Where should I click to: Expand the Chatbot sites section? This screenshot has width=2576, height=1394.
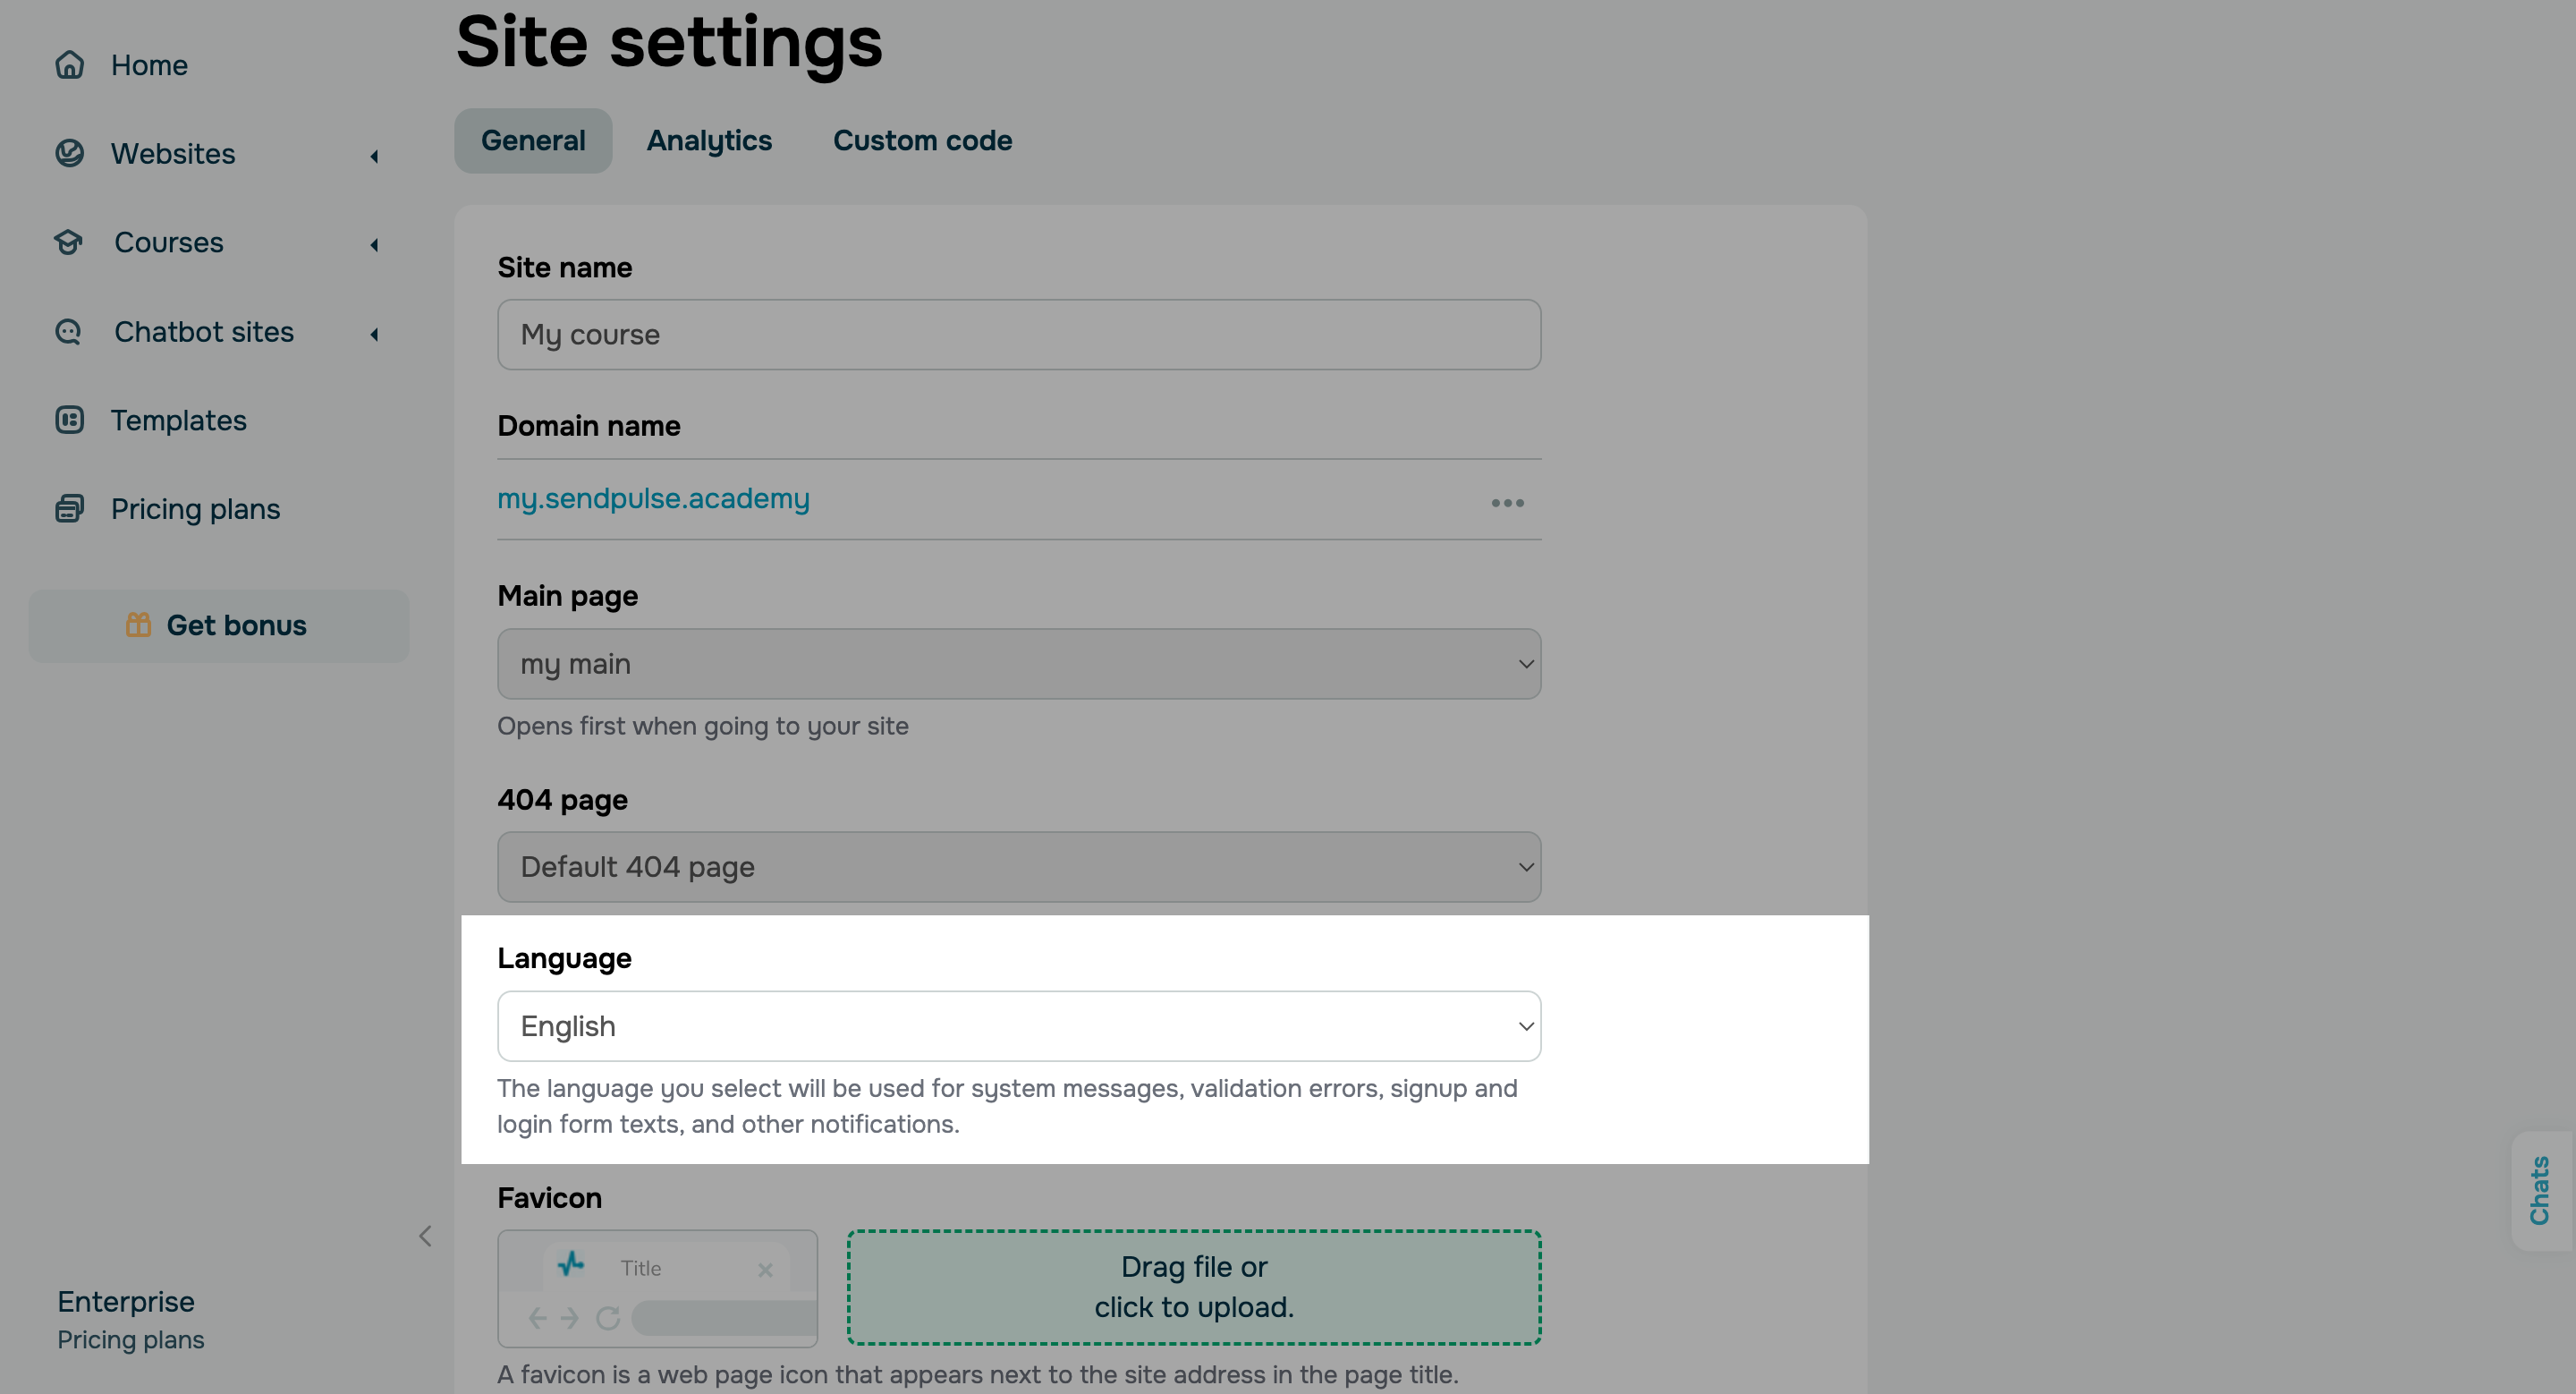coord(375,334)
